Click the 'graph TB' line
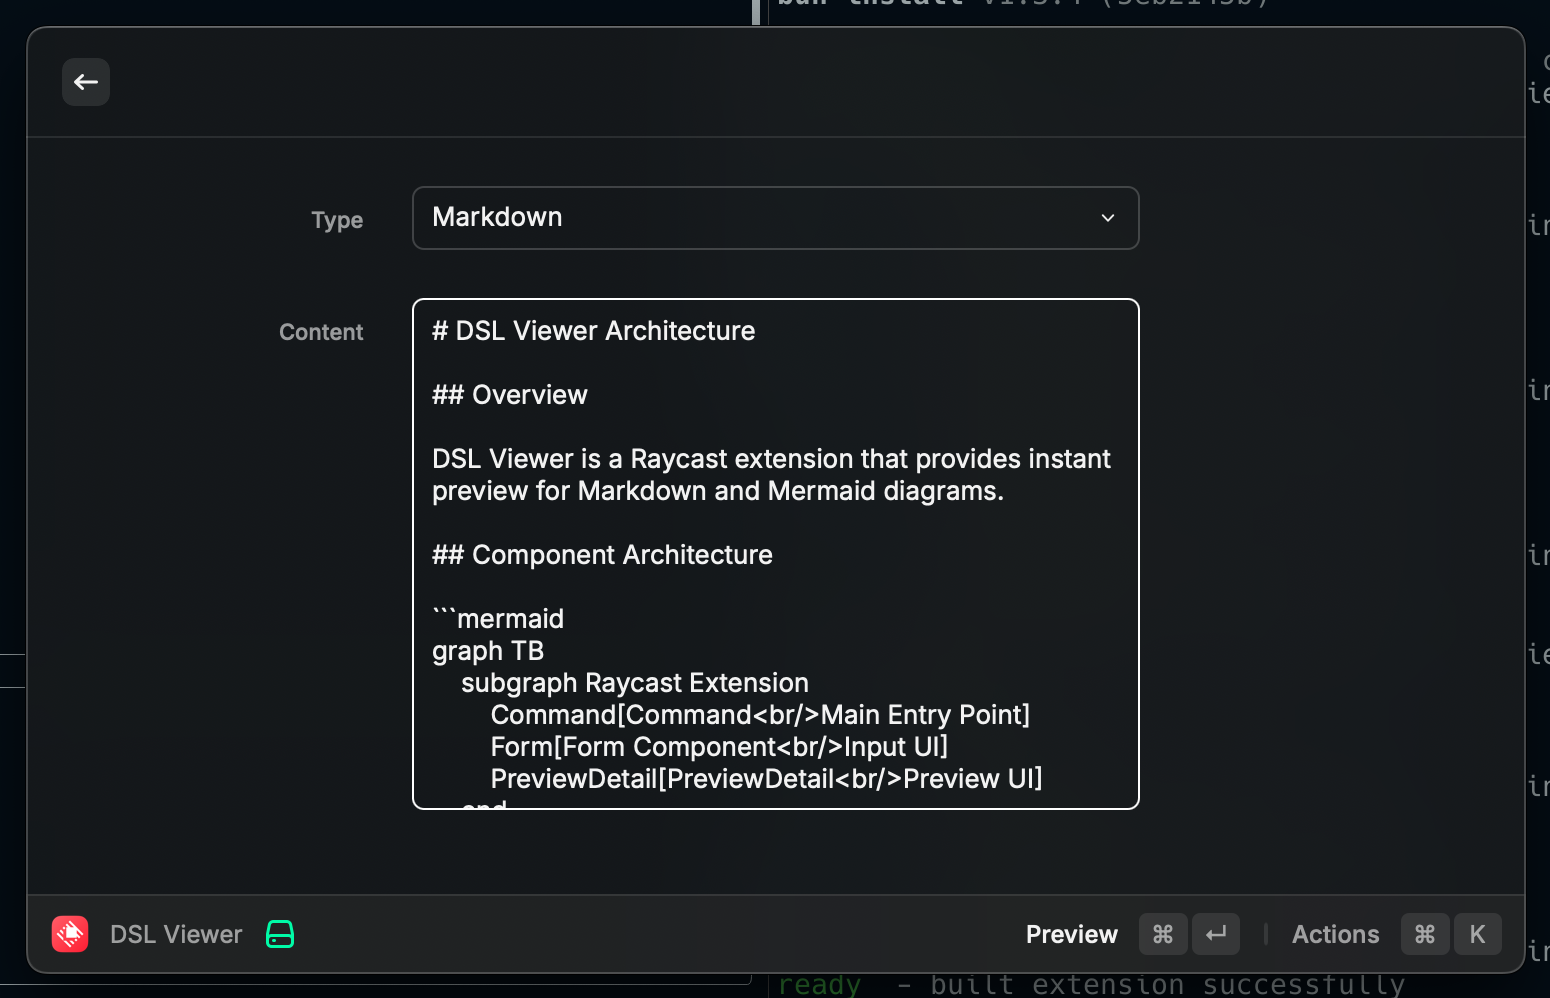 pos(488,651)
